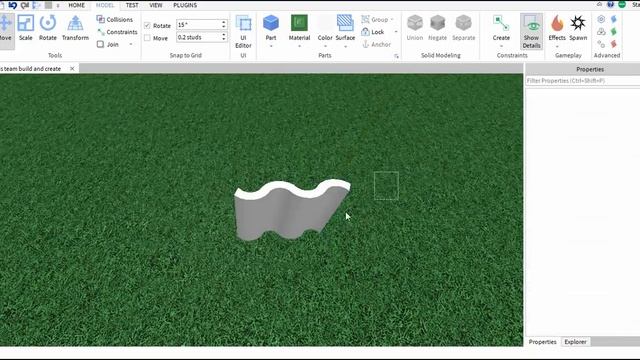The image size is (640, 360).
Task: Enable the Join checkbox
Action: pos(100,44)
